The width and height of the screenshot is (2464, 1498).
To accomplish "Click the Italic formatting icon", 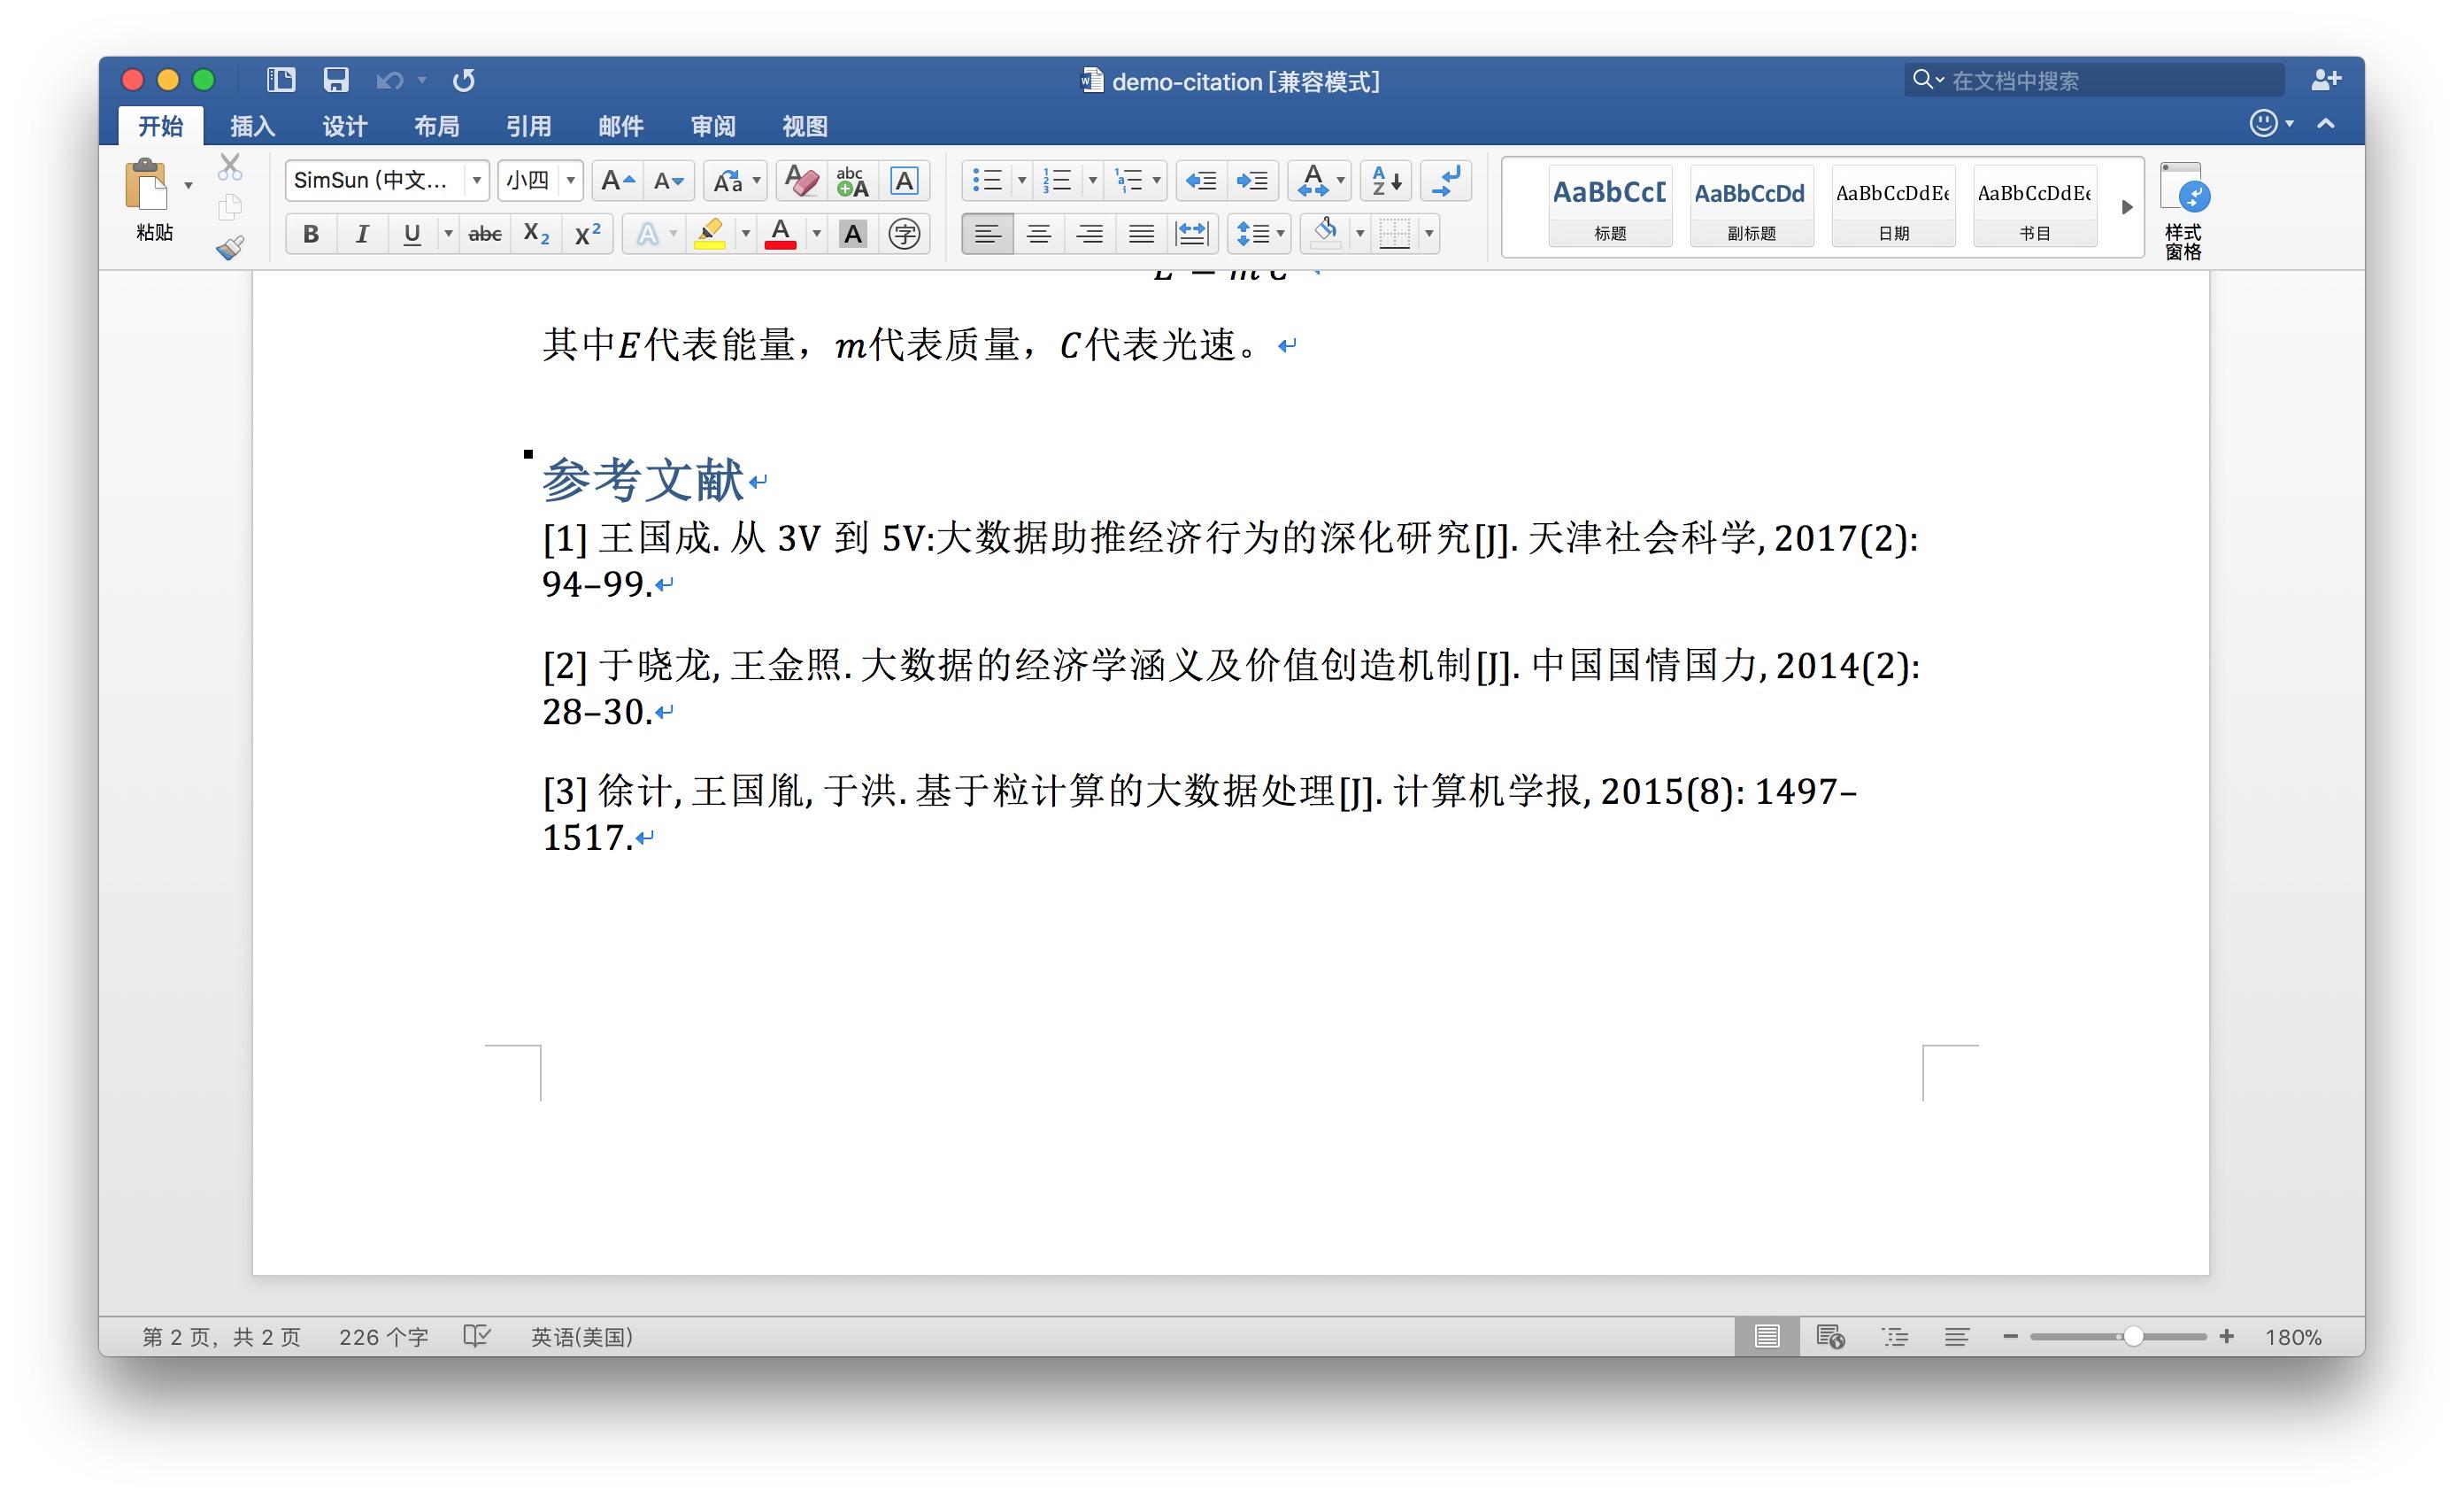I will (x=359, y=236).
